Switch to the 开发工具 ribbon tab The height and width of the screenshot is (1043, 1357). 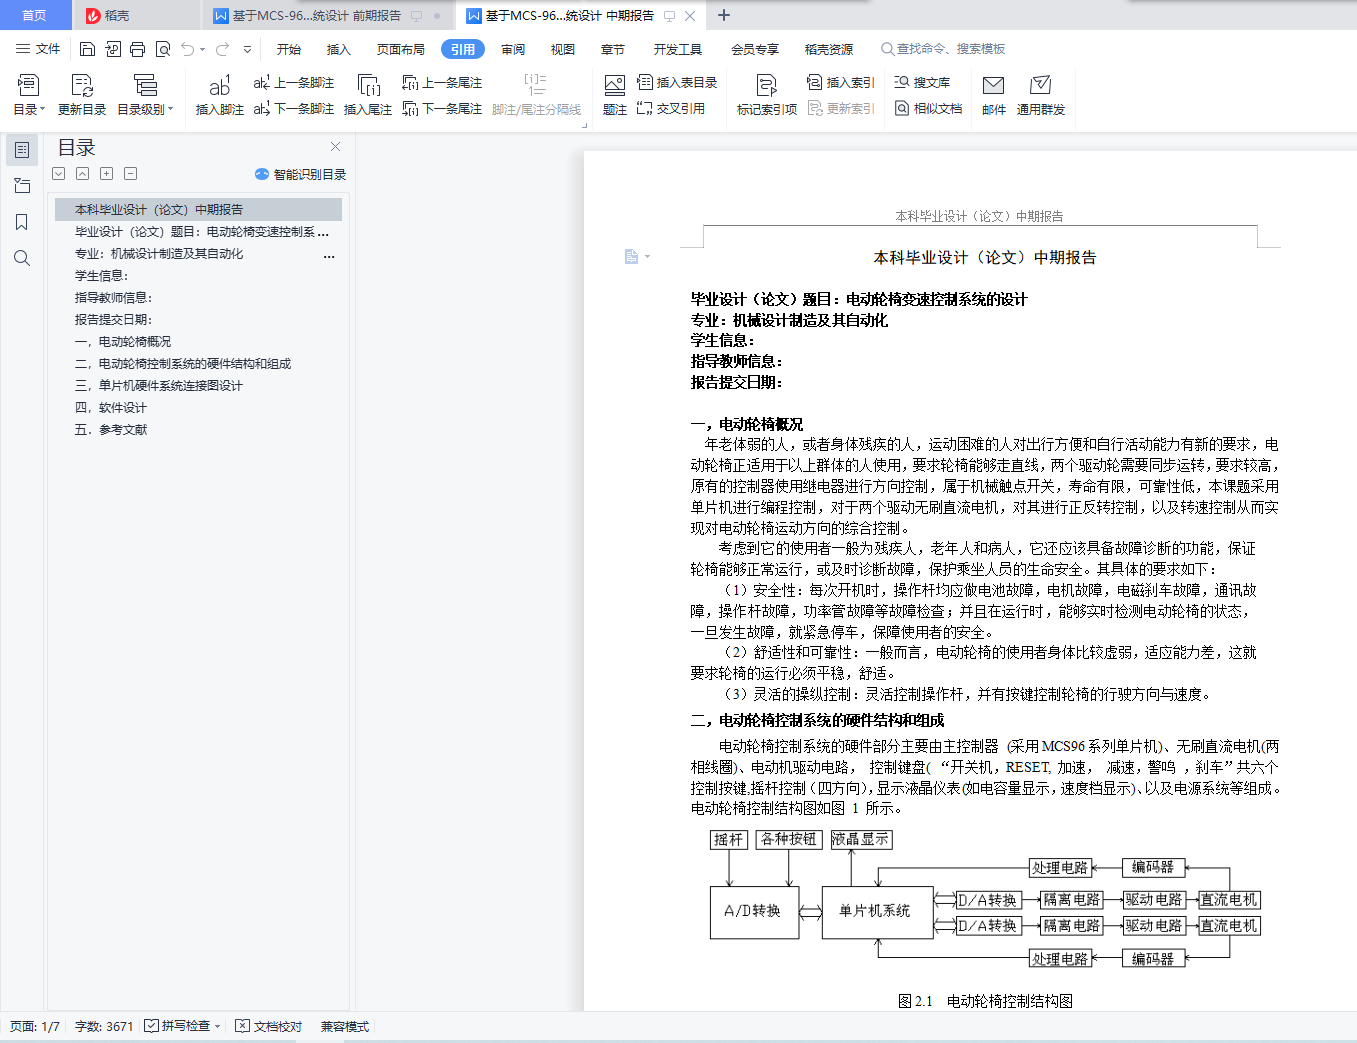pos(678,49)
